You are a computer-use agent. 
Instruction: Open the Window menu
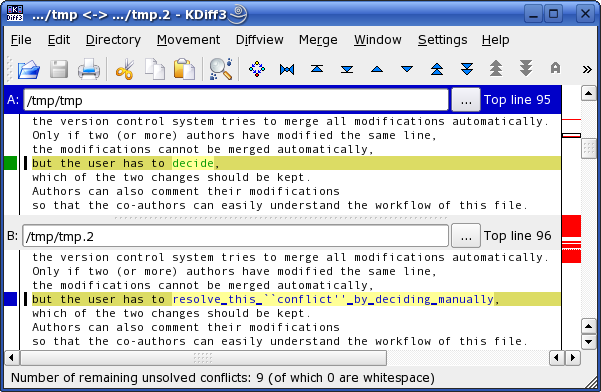[378, 40]
